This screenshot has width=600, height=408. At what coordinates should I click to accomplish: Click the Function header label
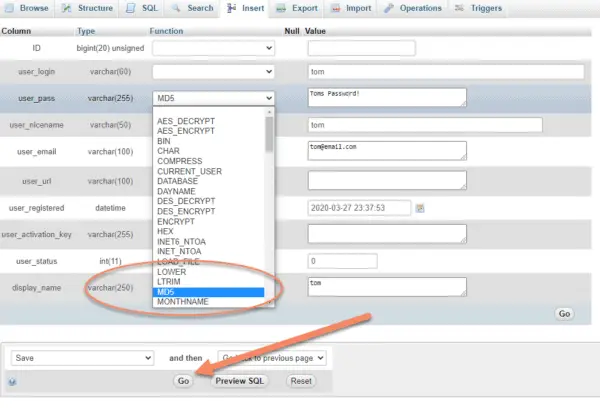pyautogui.click(x=166, y=31)
